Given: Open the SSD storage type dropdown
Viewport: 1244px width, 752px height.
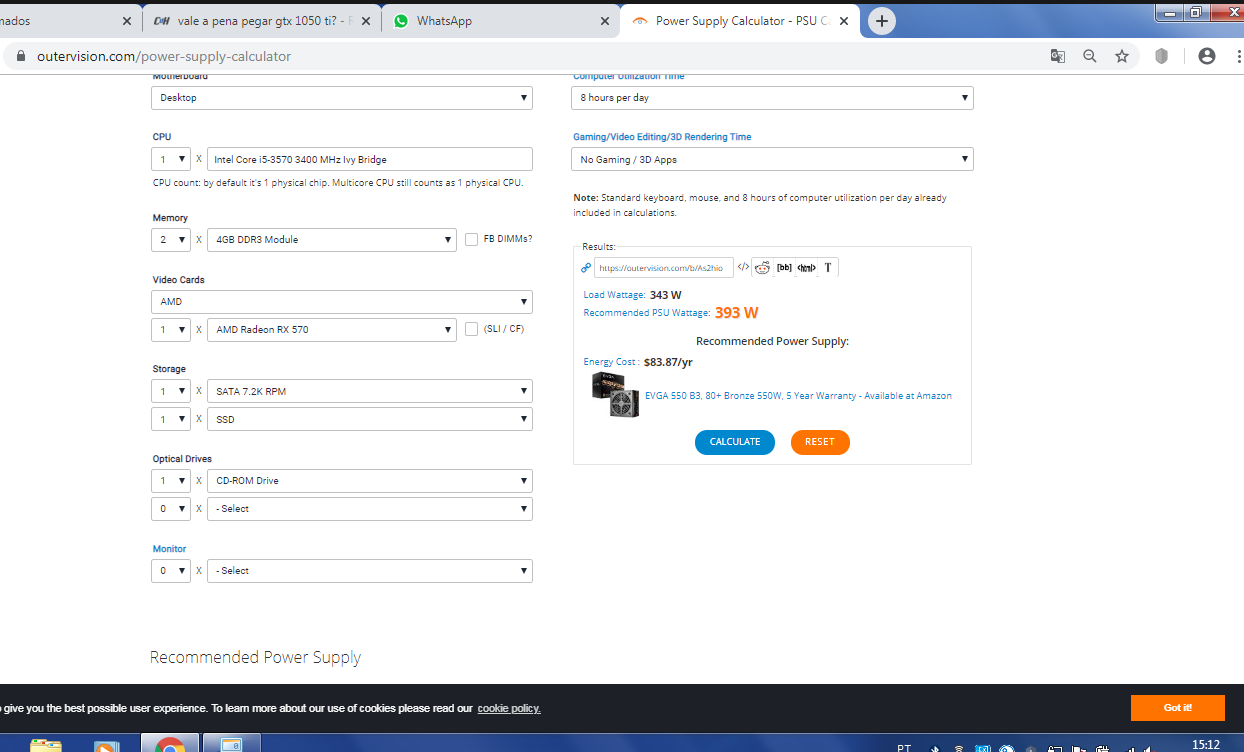Looking at the screenshot, I should pyautogui.click(x=370, y=419).
